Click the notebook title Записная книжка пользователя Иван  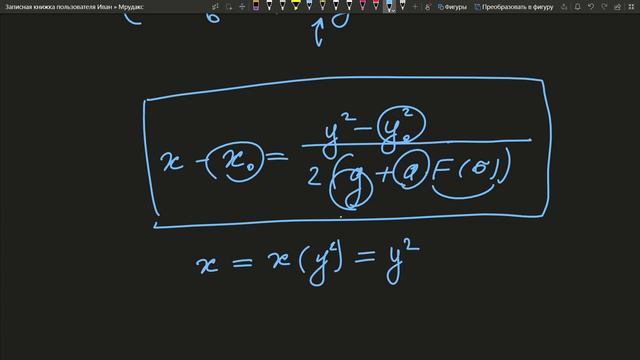pos(58,7)
